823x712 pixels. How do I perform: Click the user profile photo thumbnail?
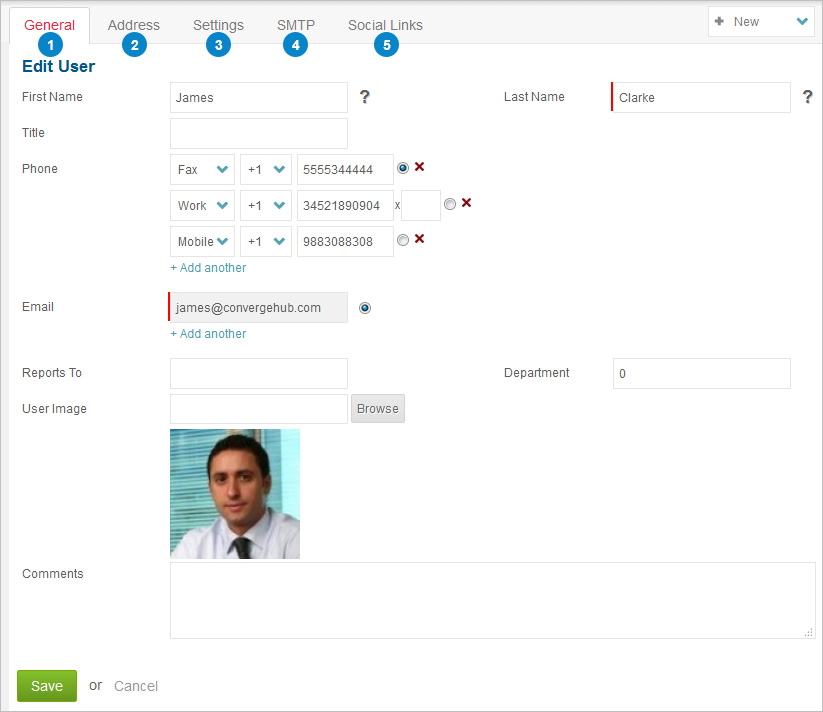pyautogui.click(x=235, y=494)
